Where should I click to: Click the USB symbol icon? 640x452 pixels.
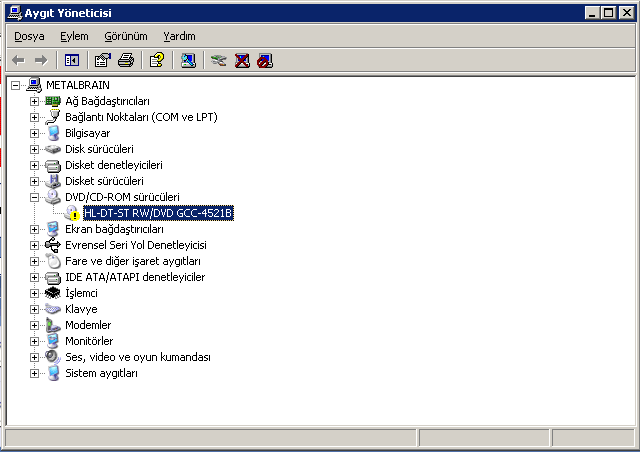[53, 245]
